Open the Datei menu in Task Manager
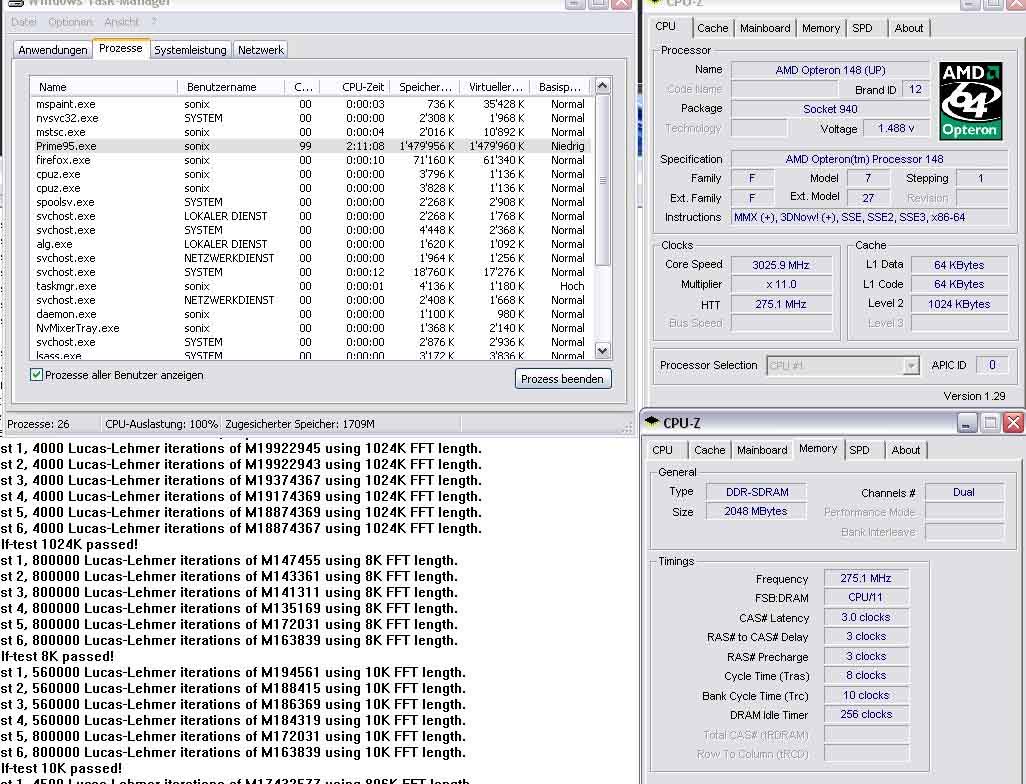 point(24,22)
